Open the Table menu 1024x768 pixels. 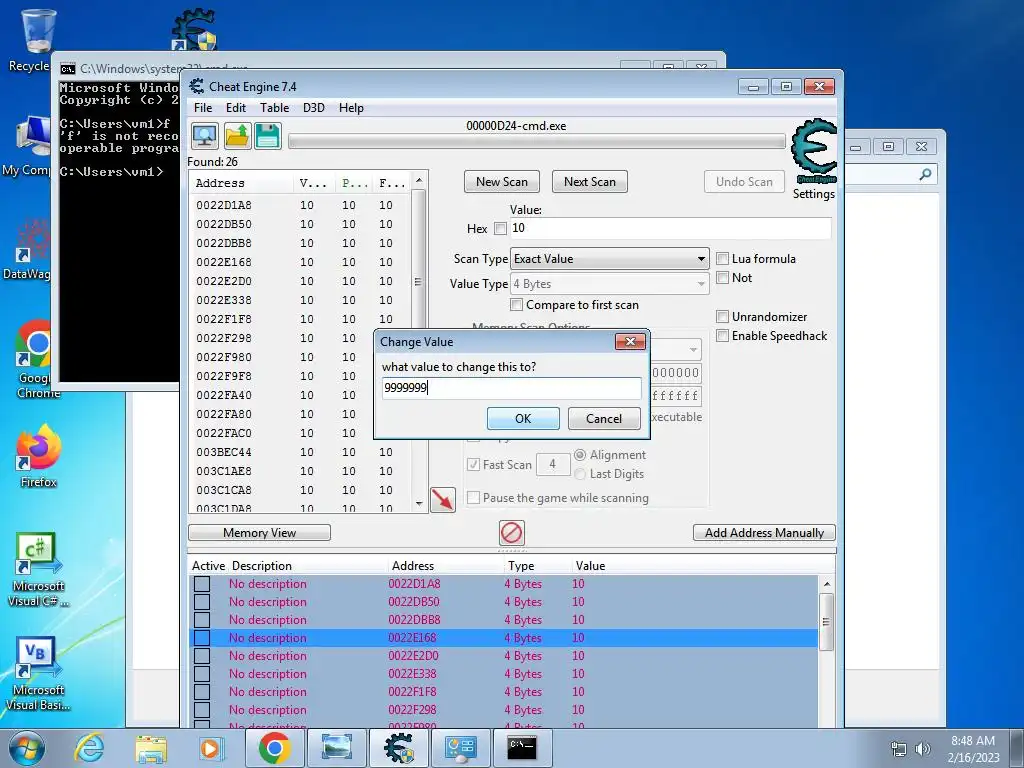[274, 108]
